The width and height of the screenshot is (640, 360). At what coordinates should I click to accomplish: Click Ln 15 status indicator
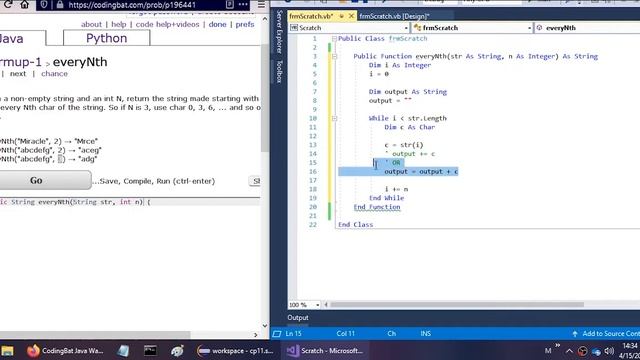[293, 333]
